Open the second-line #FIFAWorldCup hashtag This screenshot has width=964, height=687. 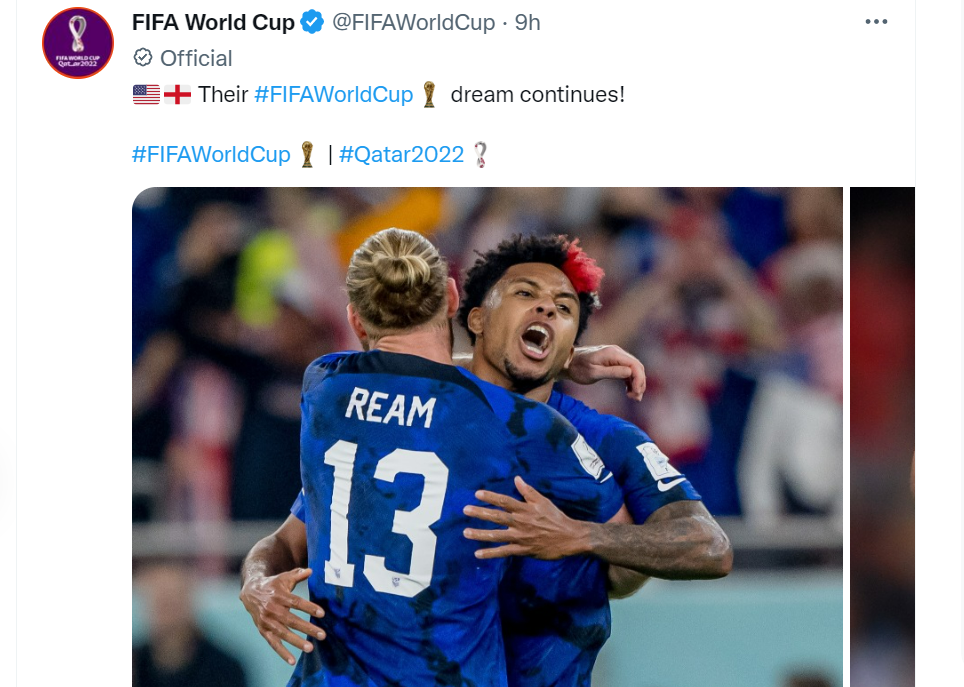click(211, 154)
